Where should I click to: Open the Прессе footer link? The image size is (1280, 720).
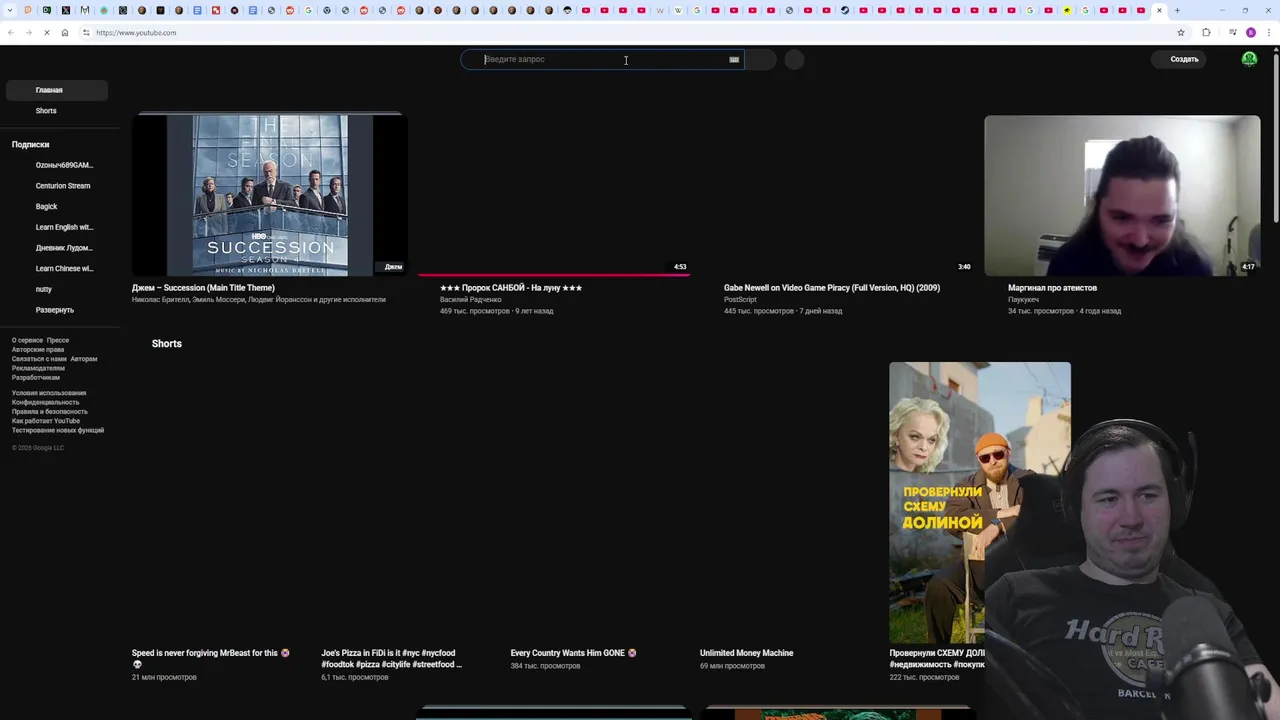pyautogui.click(x=58, y=341)
